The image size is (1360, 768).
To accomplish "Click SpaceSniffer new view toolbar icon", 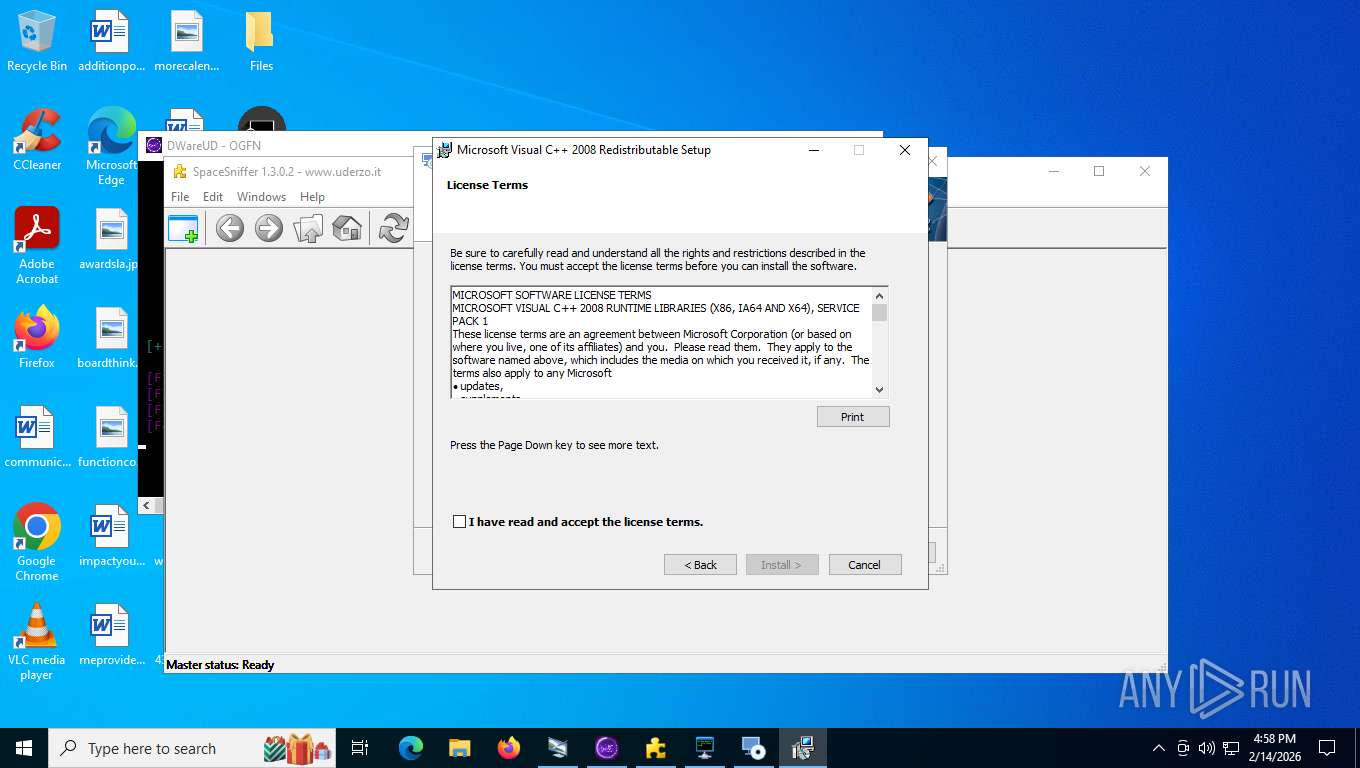I will coord(183,228).
